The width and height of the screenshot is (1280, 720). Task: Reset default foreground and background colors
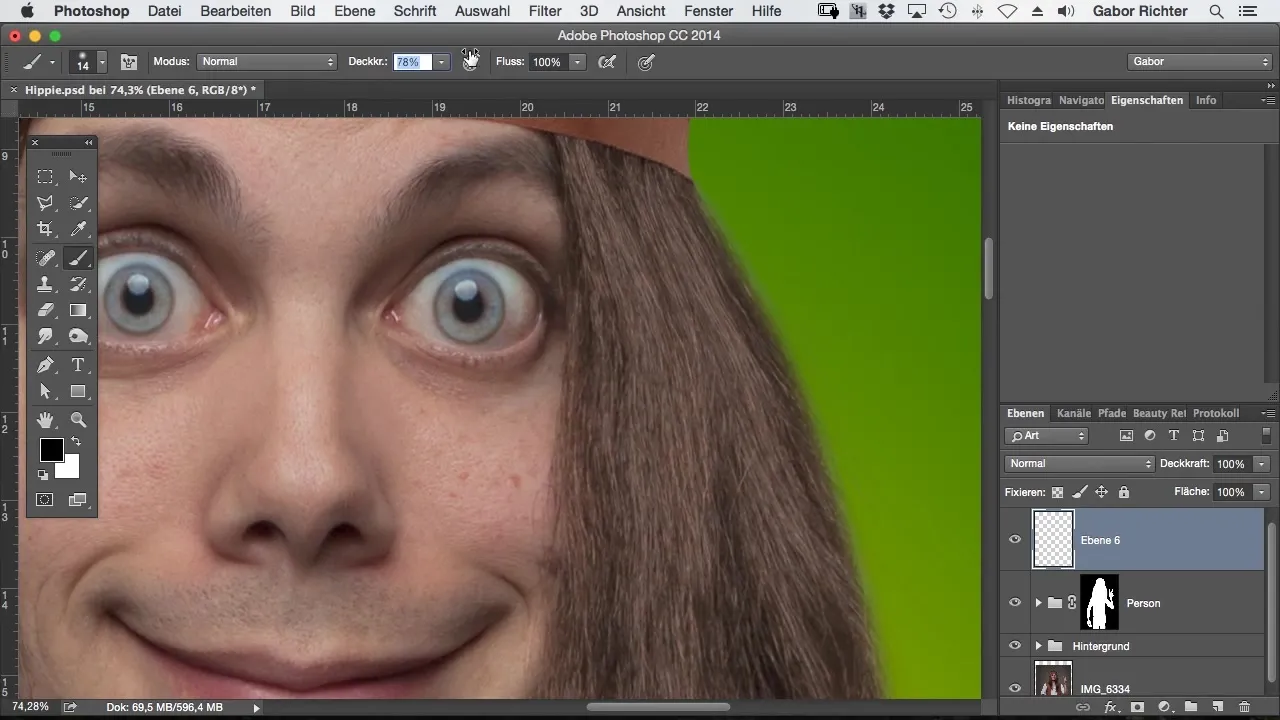(43, 475)
